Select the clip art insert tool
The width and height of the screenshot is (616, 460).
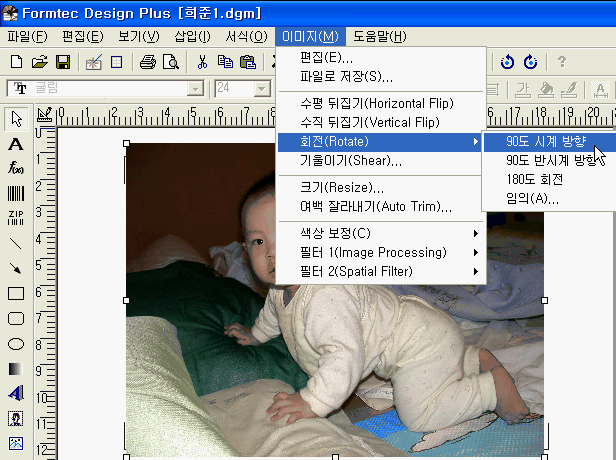[16, 418]
